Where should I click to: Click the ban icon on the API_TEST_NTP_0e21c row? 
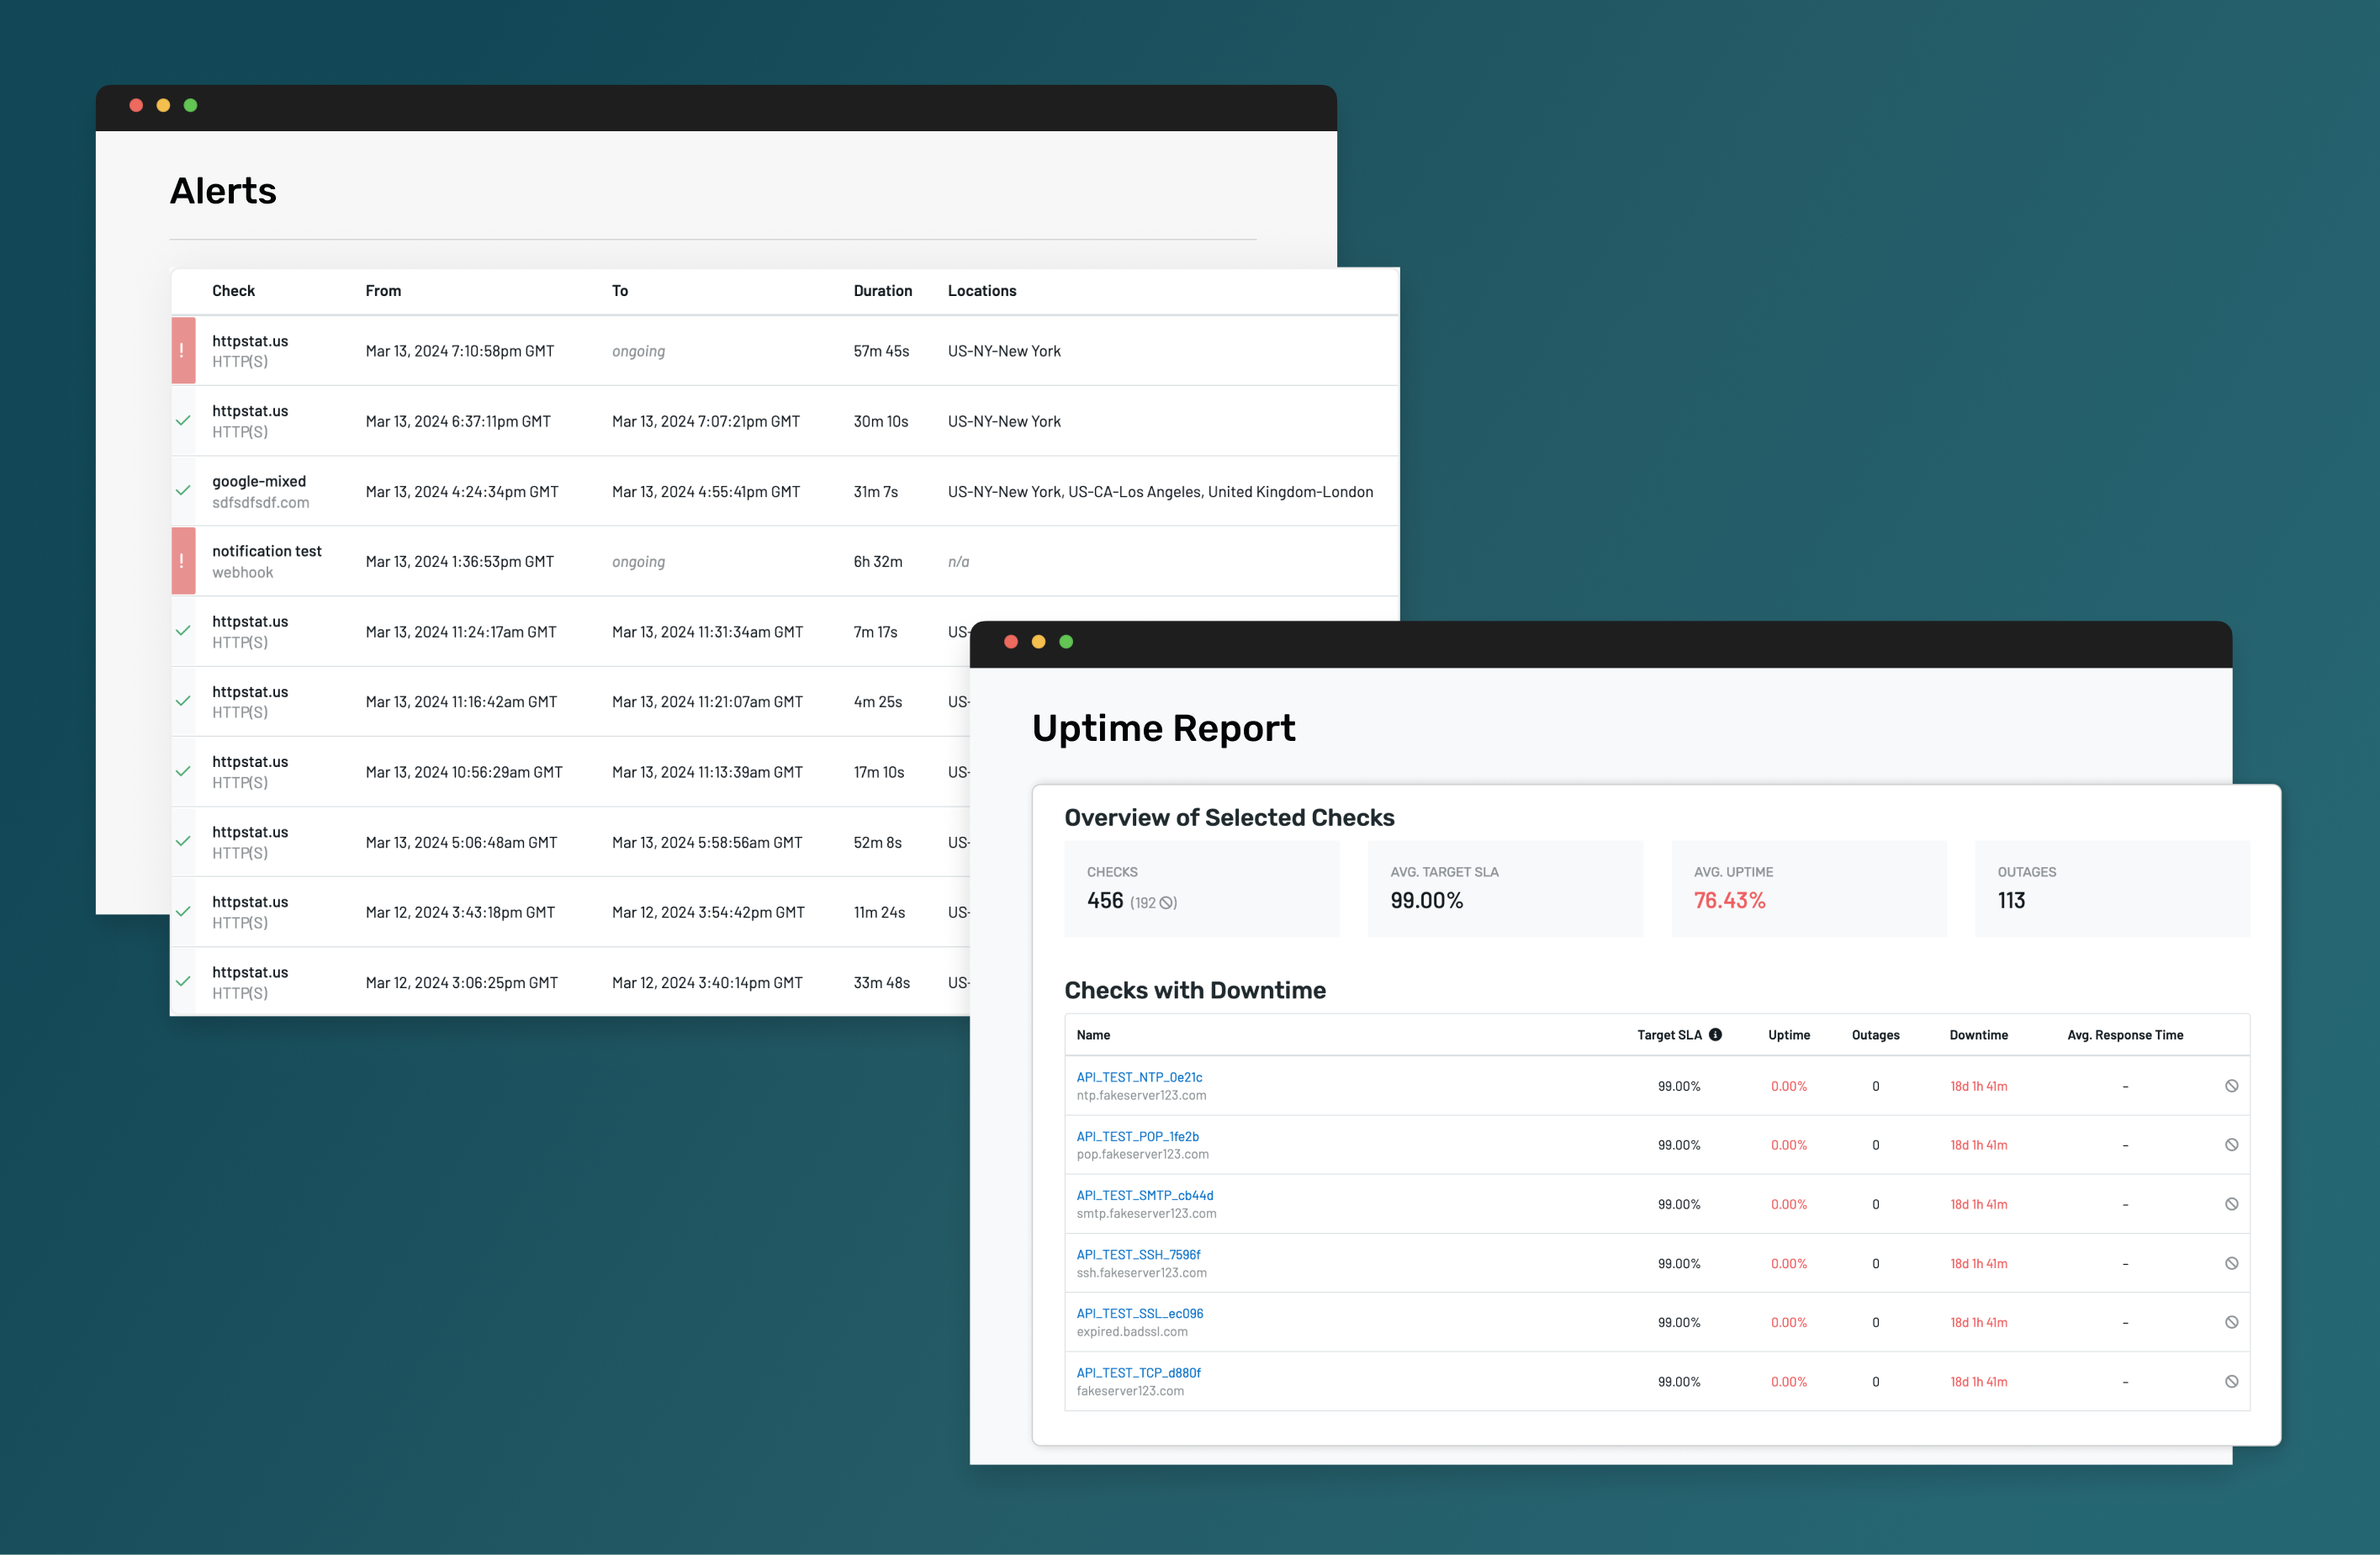pos(2232,1086)
